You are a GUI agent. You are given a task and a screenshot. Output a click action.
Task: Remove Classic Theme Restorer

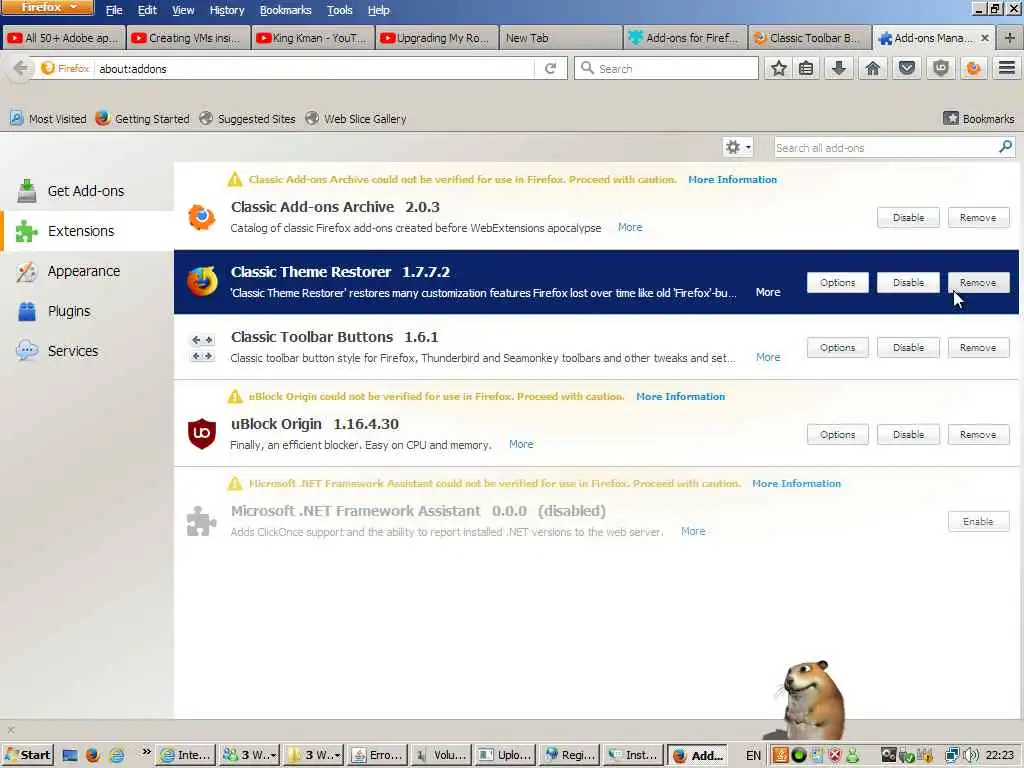pos(978,282)
